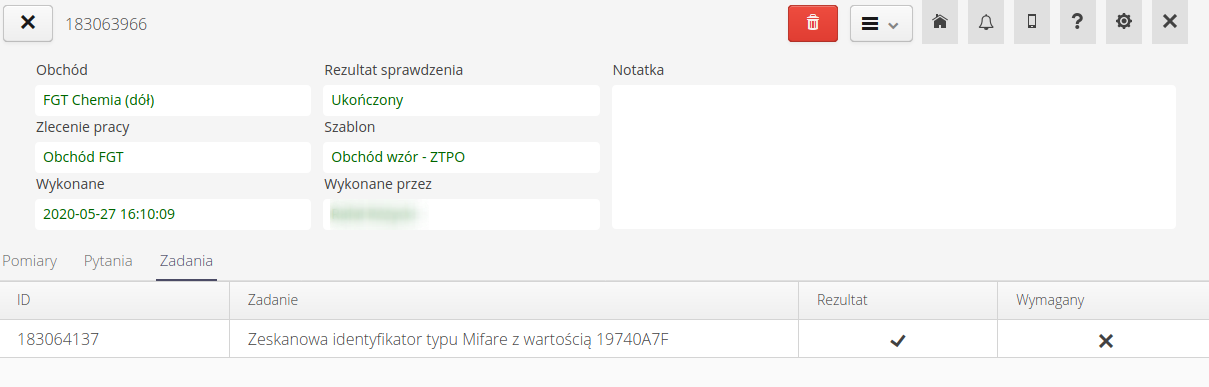This screenshot has height=387, width=1209.
Task: Go to the home icon
Action: point(939,22)
